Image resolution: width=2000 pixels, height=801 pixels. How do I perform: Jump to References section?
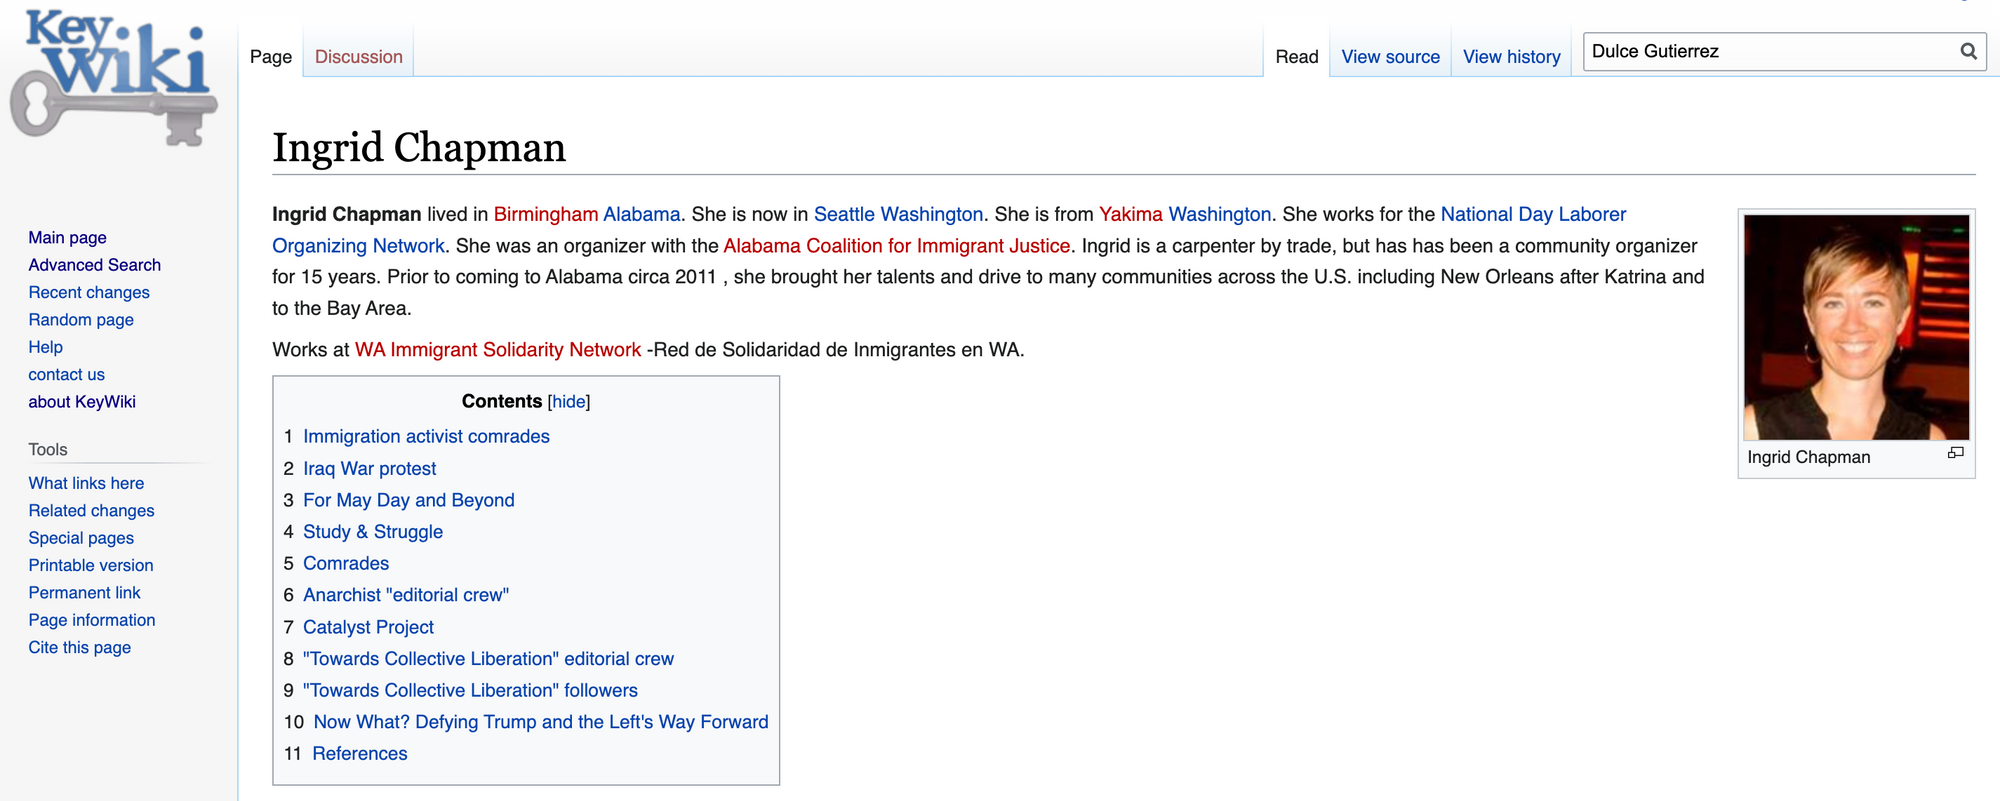click(x=360, y=754)
